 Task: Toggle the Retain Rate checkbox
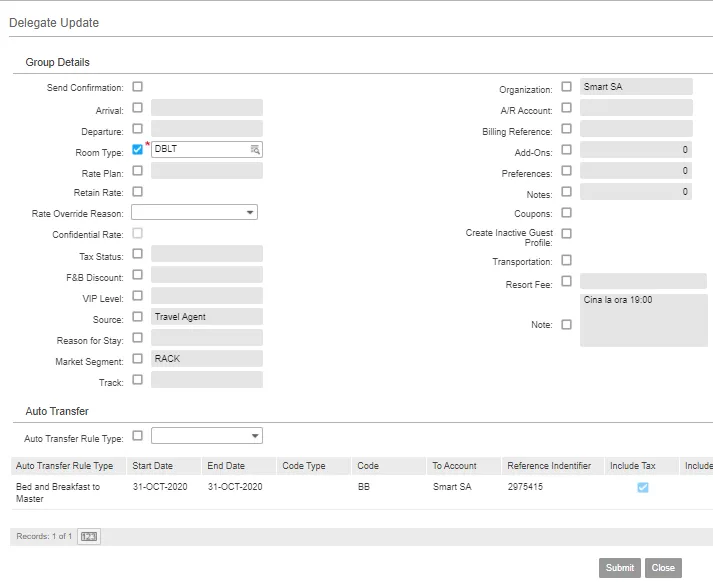137,191
